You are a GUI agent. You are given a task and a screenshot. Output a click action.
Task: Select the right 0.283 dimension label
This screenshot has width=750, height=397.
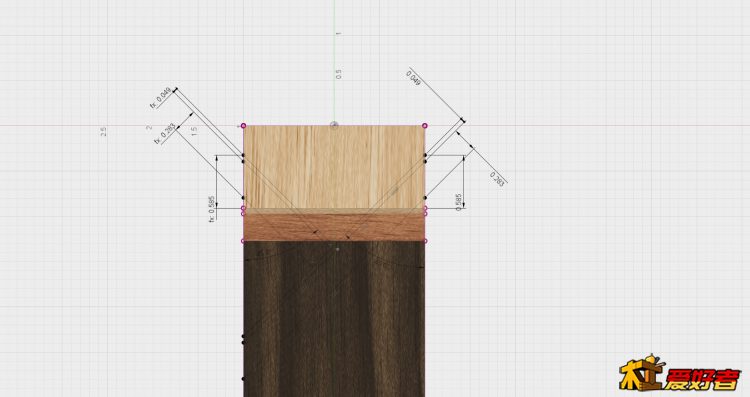tap(497, 179)
